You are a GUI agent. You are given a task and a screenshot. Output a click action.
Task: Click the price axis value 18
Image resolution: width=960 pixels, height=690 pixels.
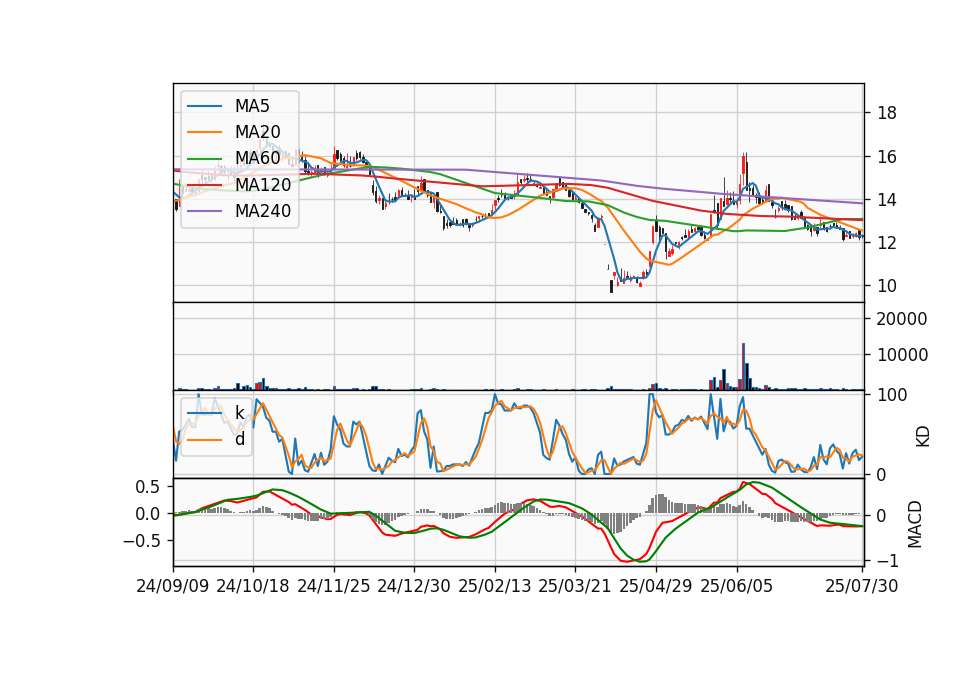(x=887, y=113)
